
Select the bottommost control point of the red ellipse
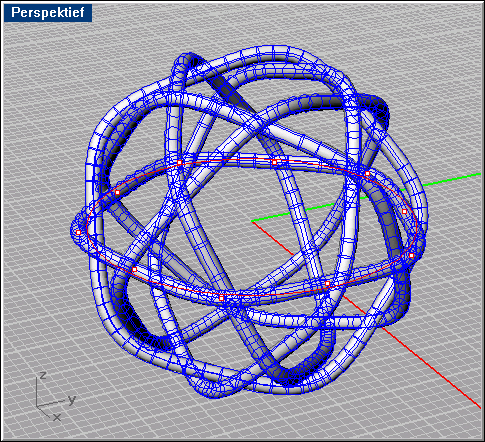pyautogui.click(x=221, y=298)
